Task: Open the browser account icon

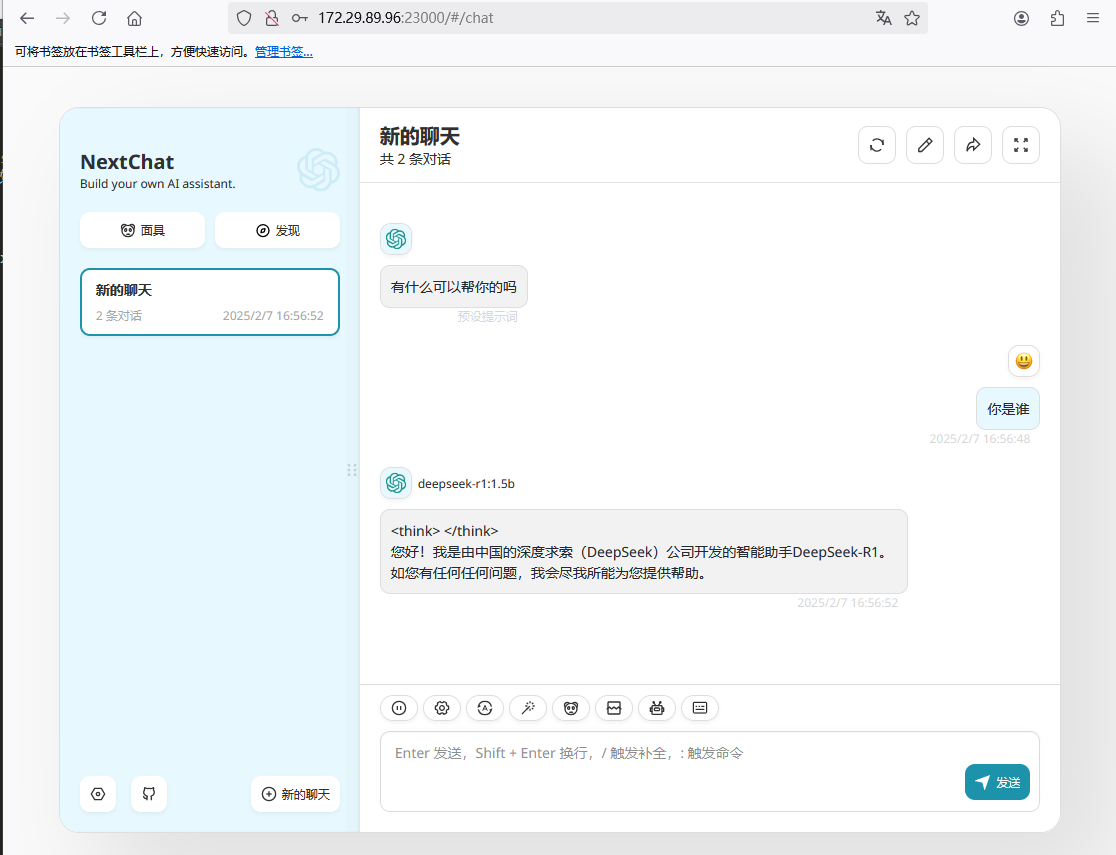Action: (1021, 19)
